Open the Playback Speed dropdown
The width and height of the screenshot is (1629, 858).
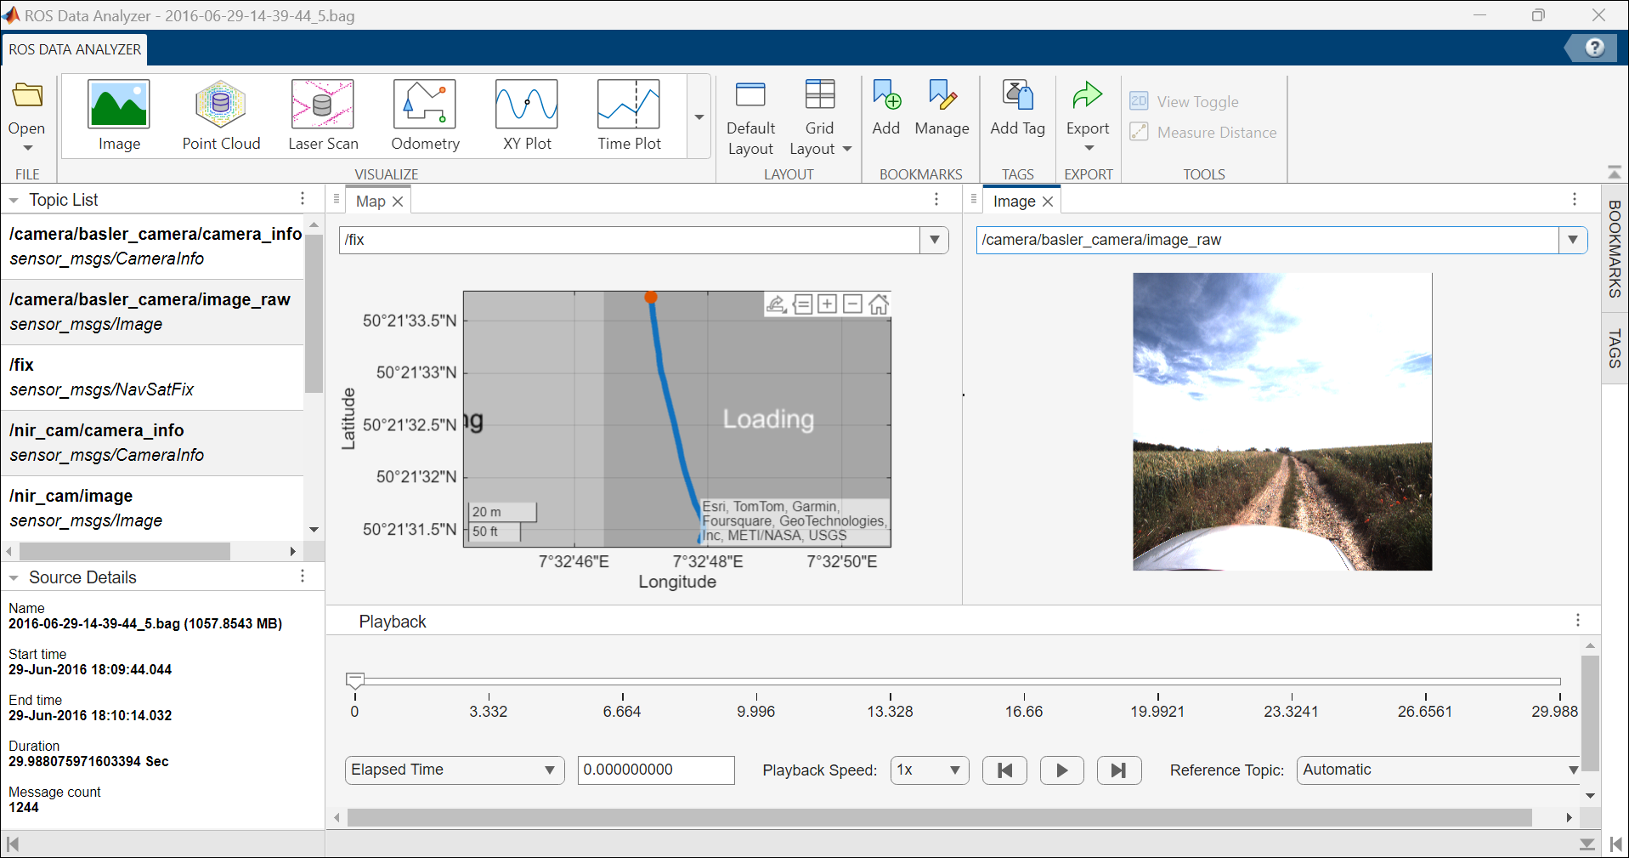tap(929, 770)
